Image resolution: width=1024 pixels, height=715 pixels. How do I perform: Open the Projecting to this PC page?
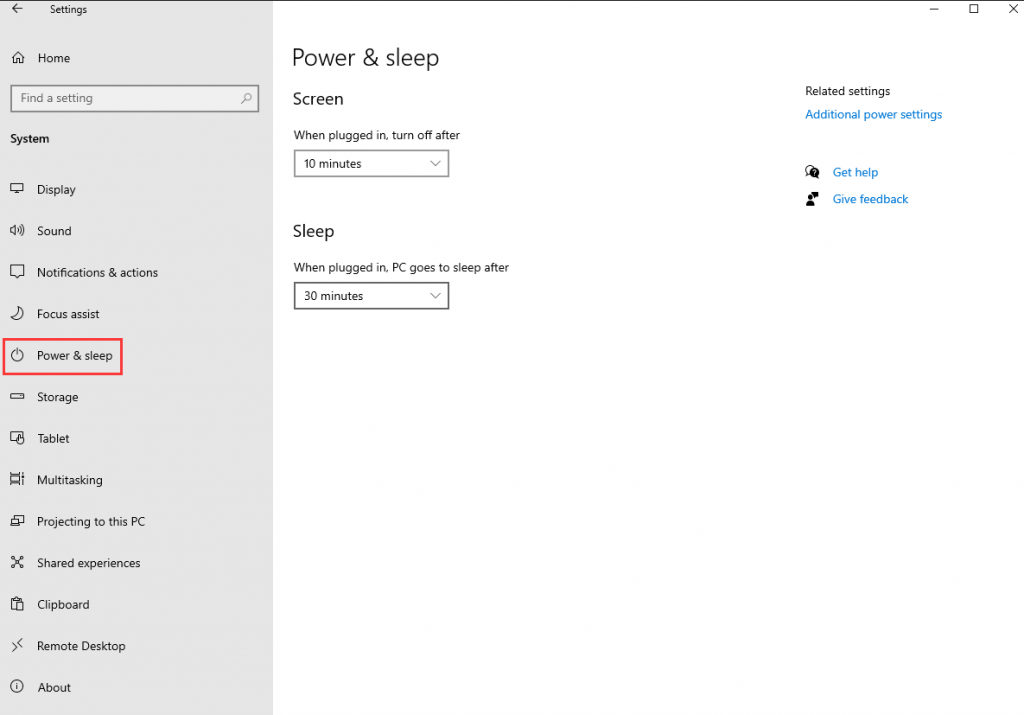[x=90, y=522]
